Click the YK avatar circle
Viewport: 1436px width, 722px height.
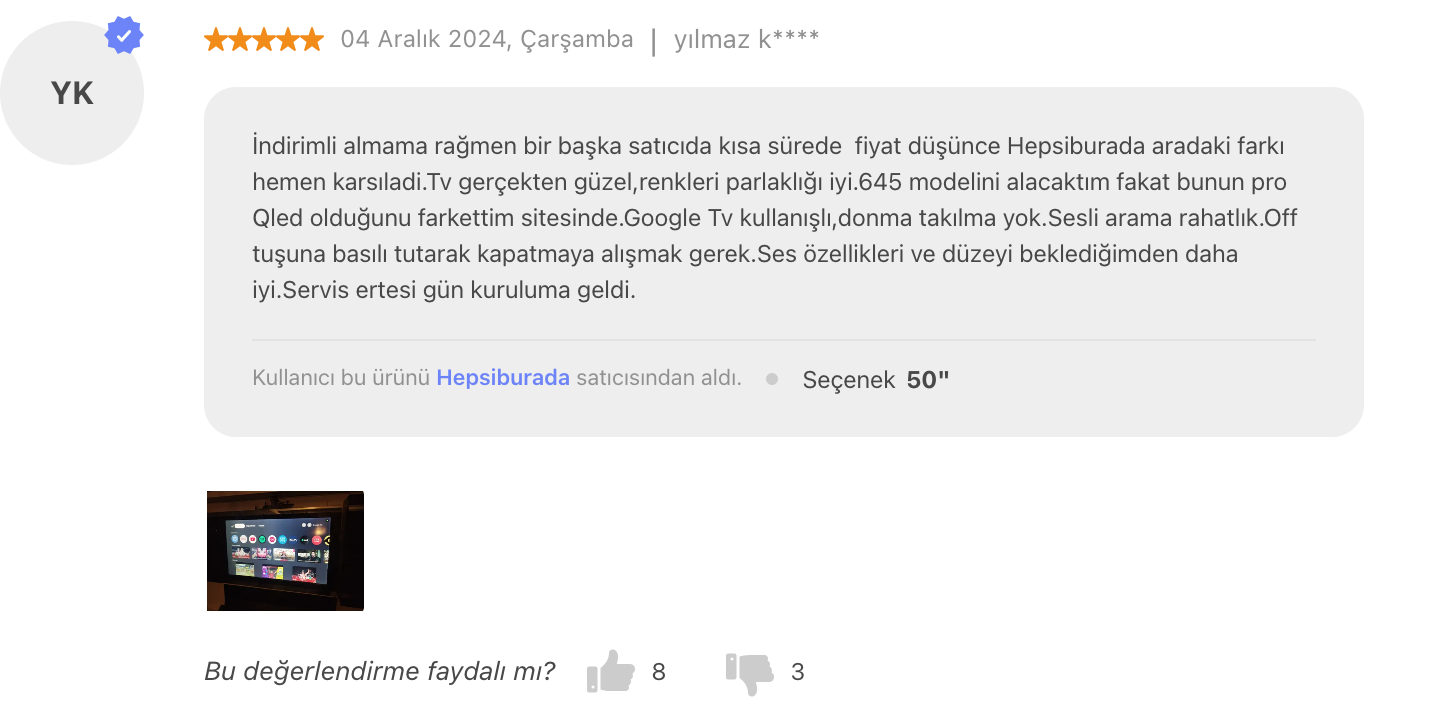coord(72,92)
